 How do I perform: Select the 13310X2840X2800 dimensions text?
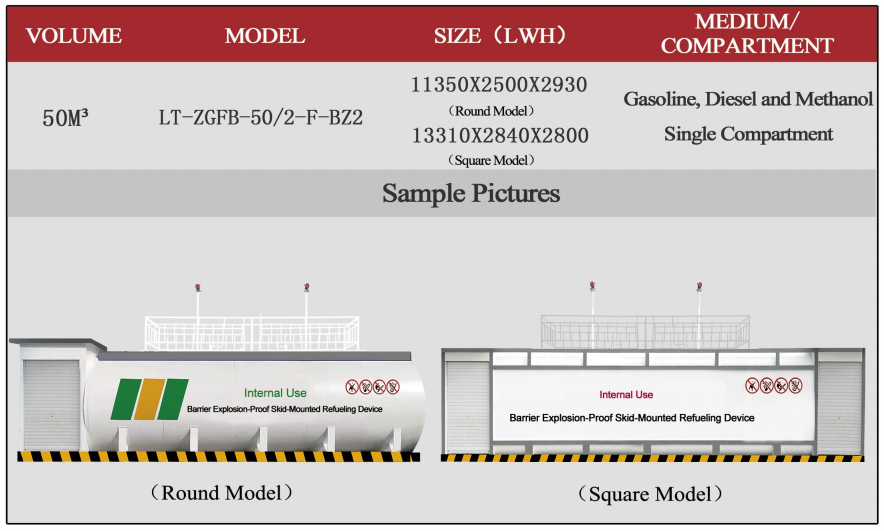click(x=500, y=135)
